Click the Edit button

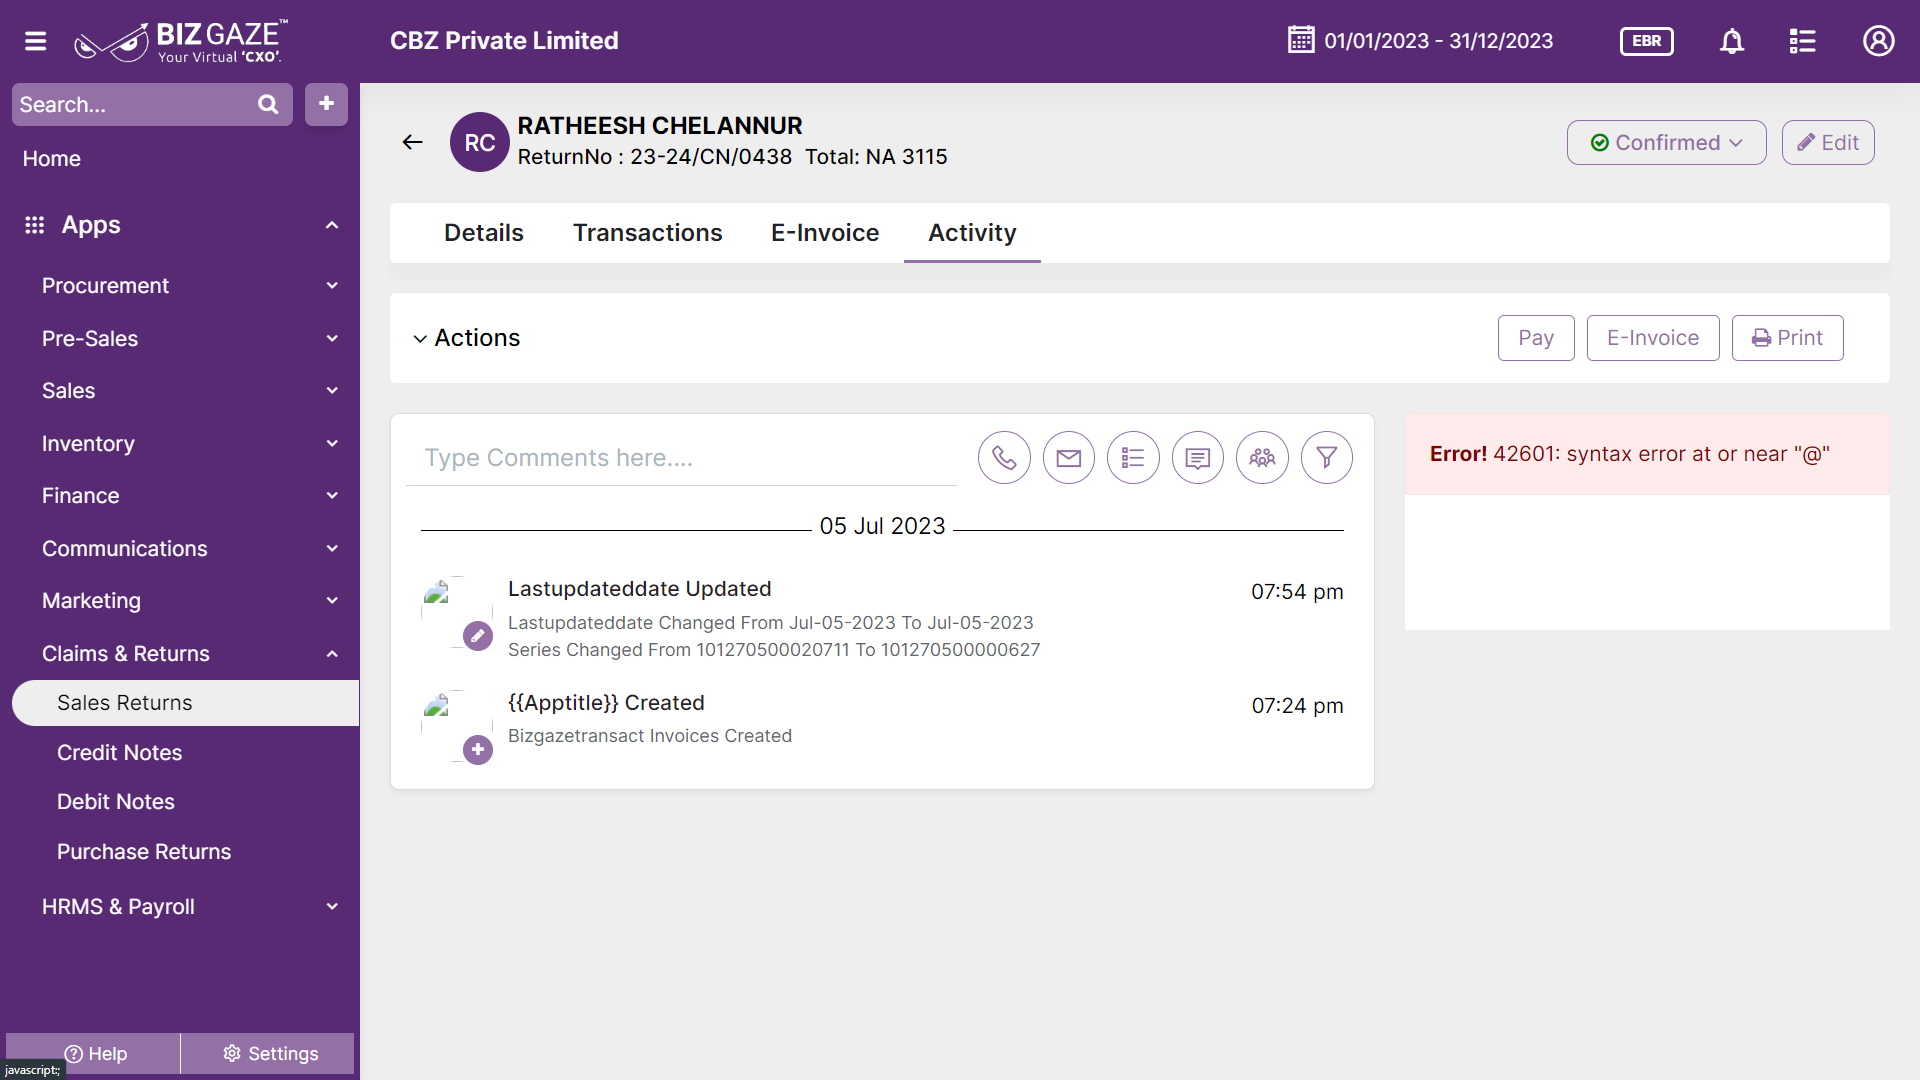(1828, 142)
